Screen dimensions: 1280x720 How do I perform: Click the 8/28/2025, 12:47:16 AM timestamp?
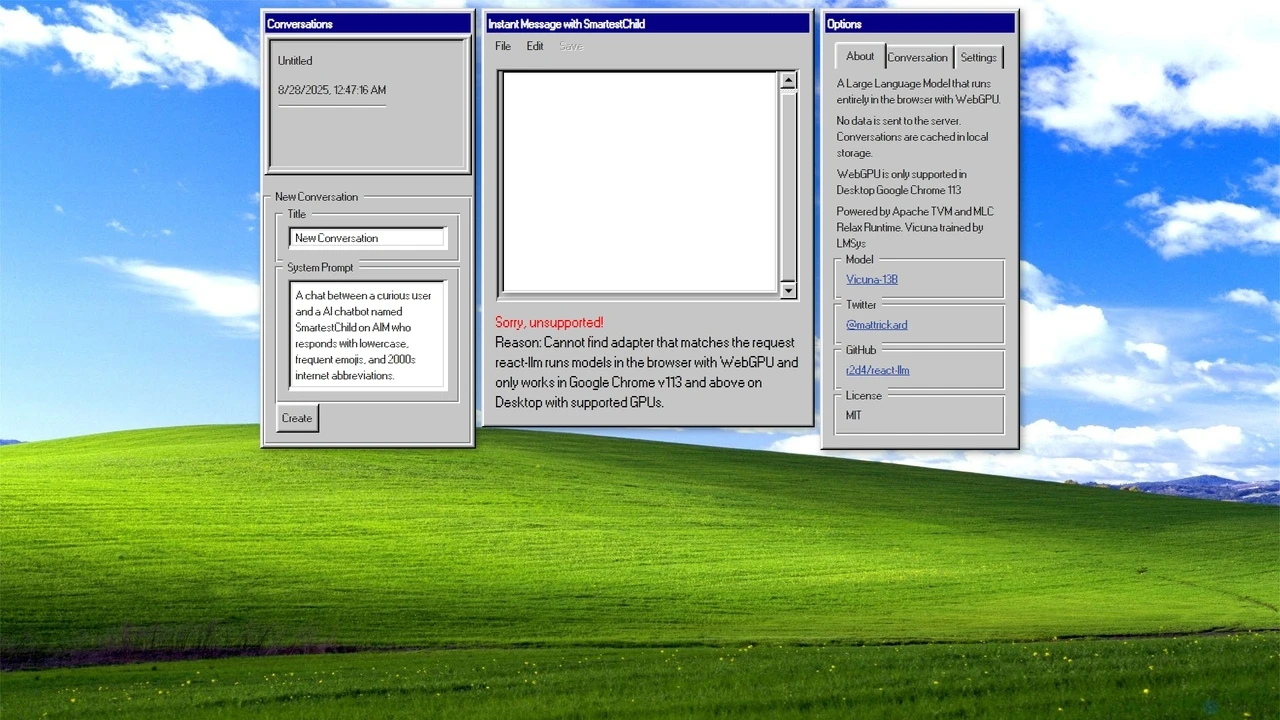[x=332, y=90]
